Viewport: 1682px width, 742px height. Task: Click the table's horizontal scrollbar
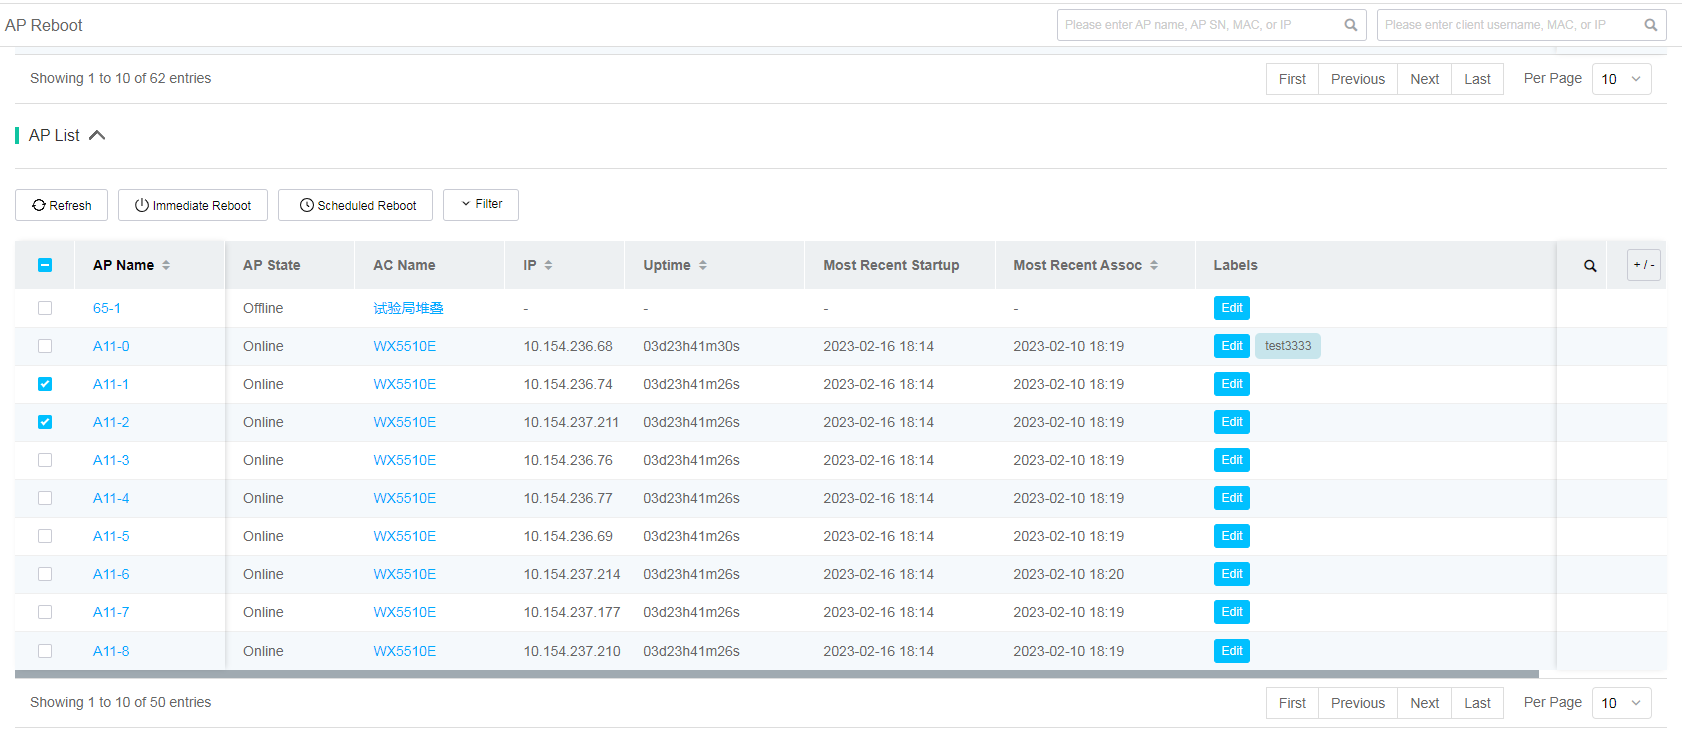[777, 674]
